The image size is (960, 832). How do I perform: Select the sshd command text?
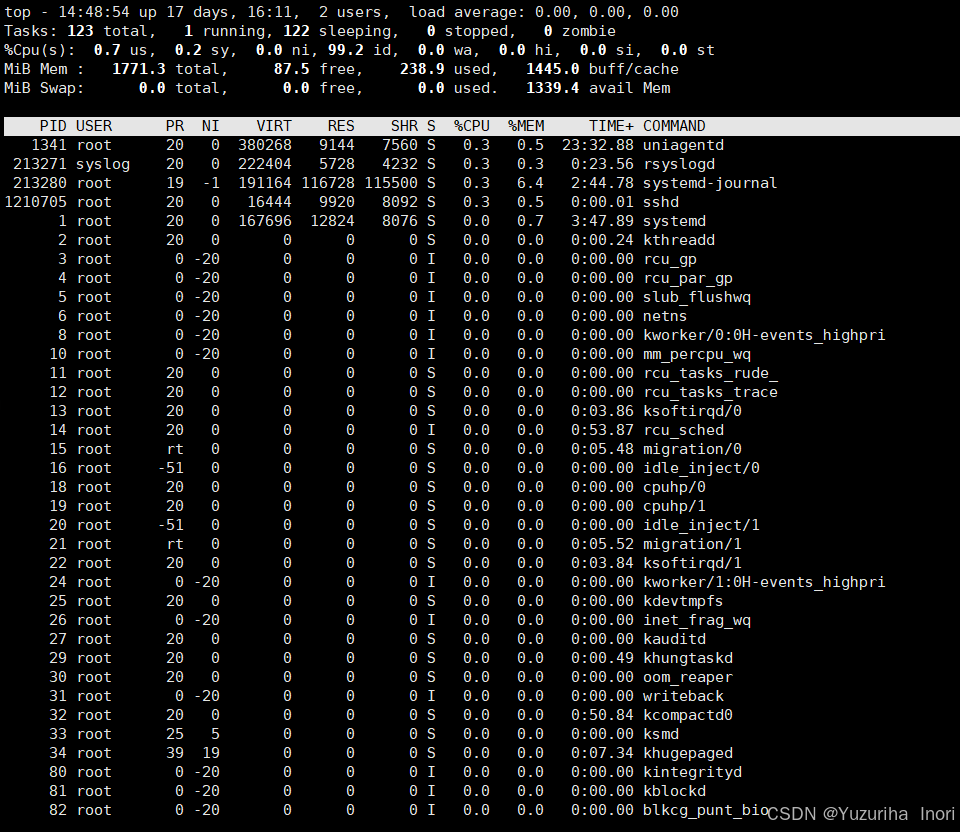[x=661, y=202]
